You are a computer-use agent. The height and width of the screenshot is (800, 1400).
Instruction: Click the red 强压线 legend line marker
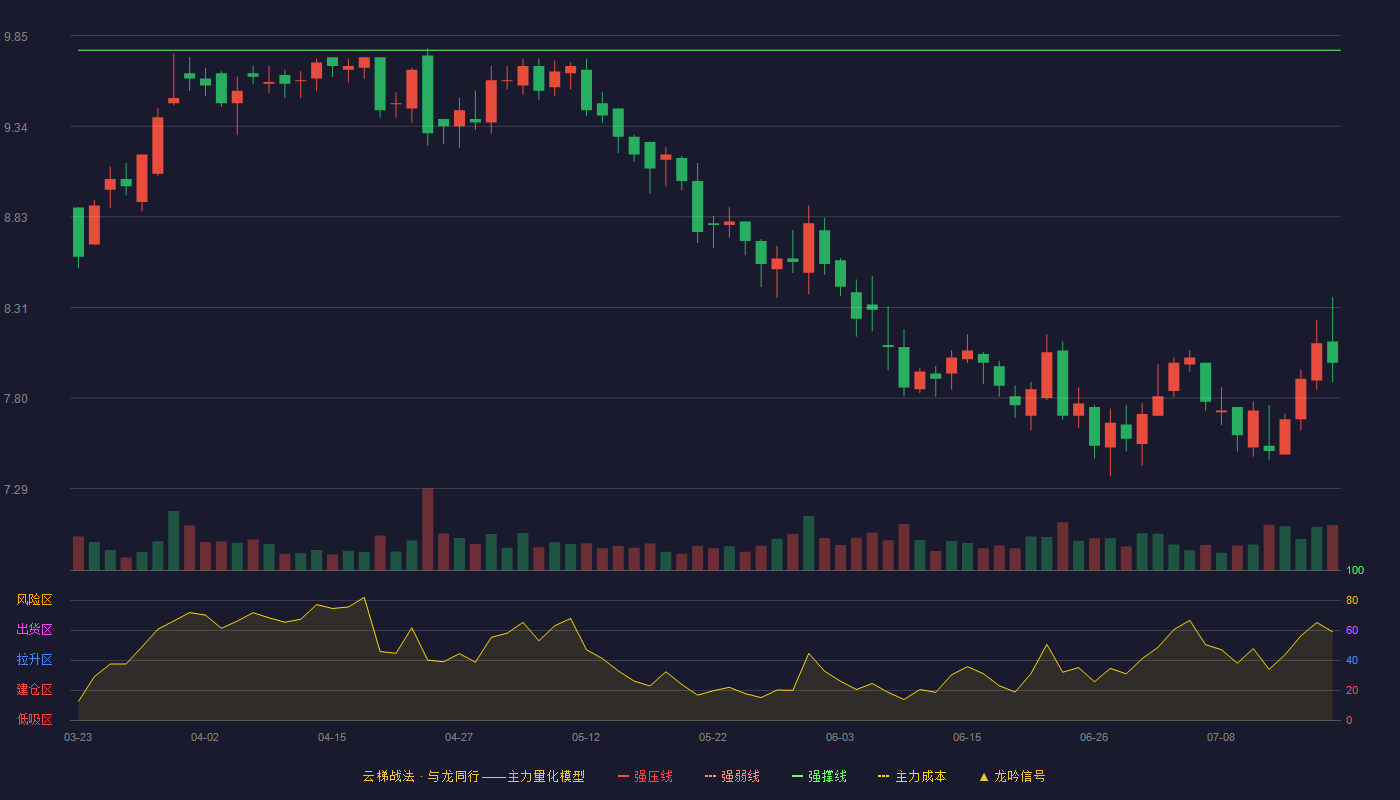(x=623, y=776)
